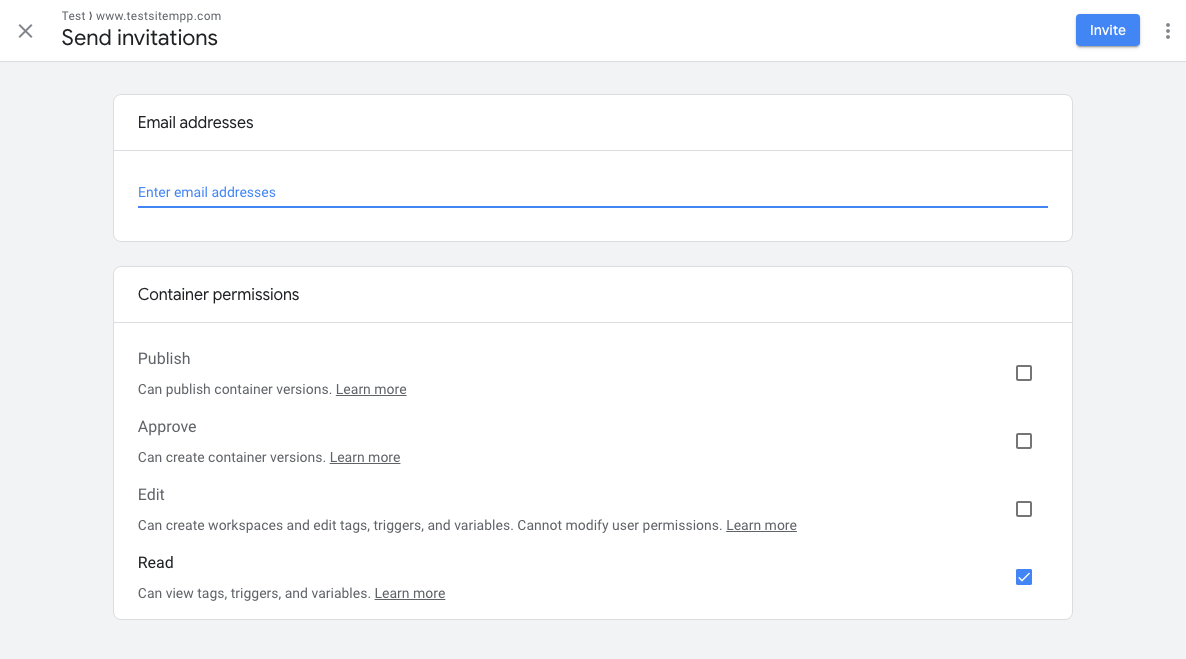Tick the Approve permission checkbox
Image resolution: width=1186 pixels, height=659 pixels.
tap(1023, 441)
